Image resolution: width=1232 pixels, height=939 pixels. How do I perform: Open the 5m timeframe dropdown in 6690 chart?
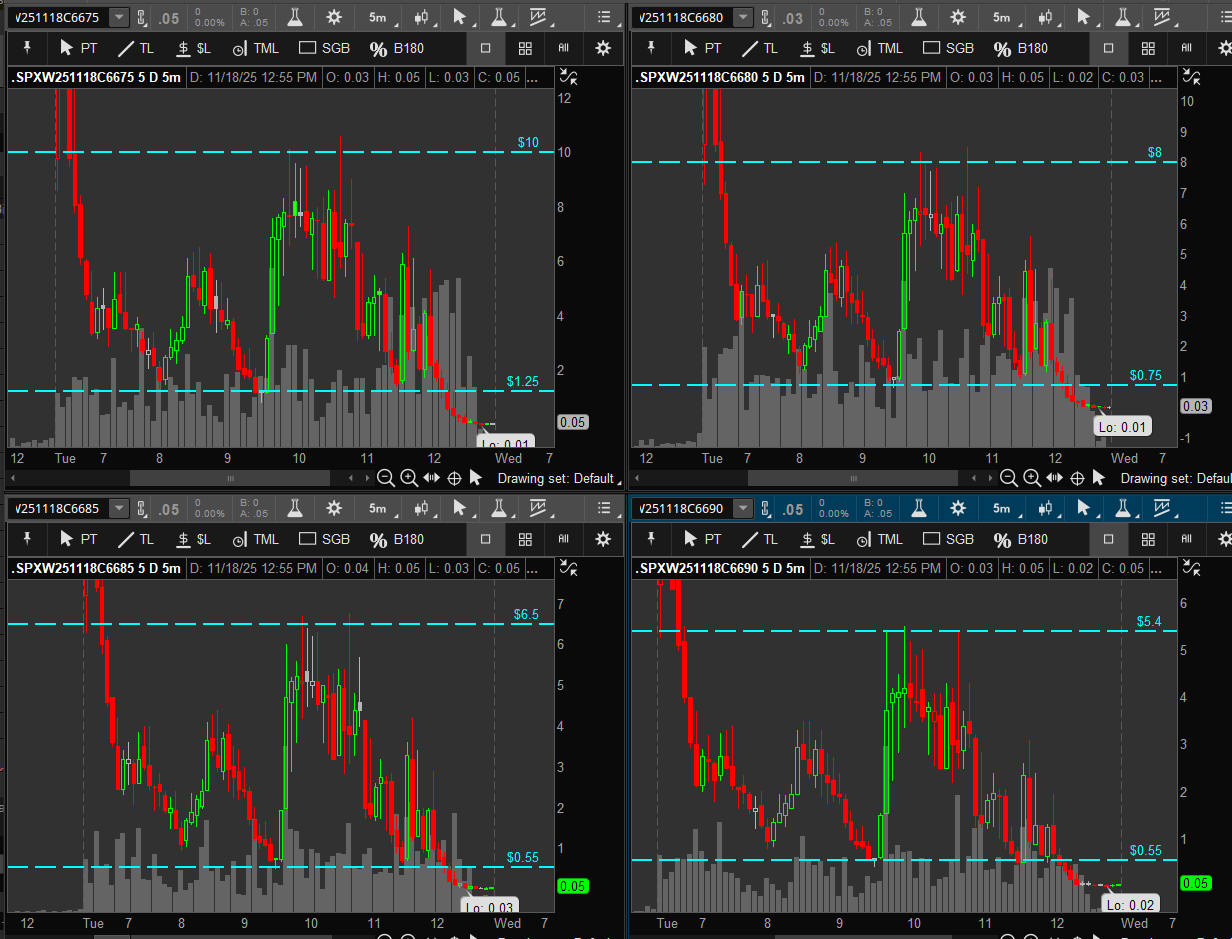point(1003,509)
